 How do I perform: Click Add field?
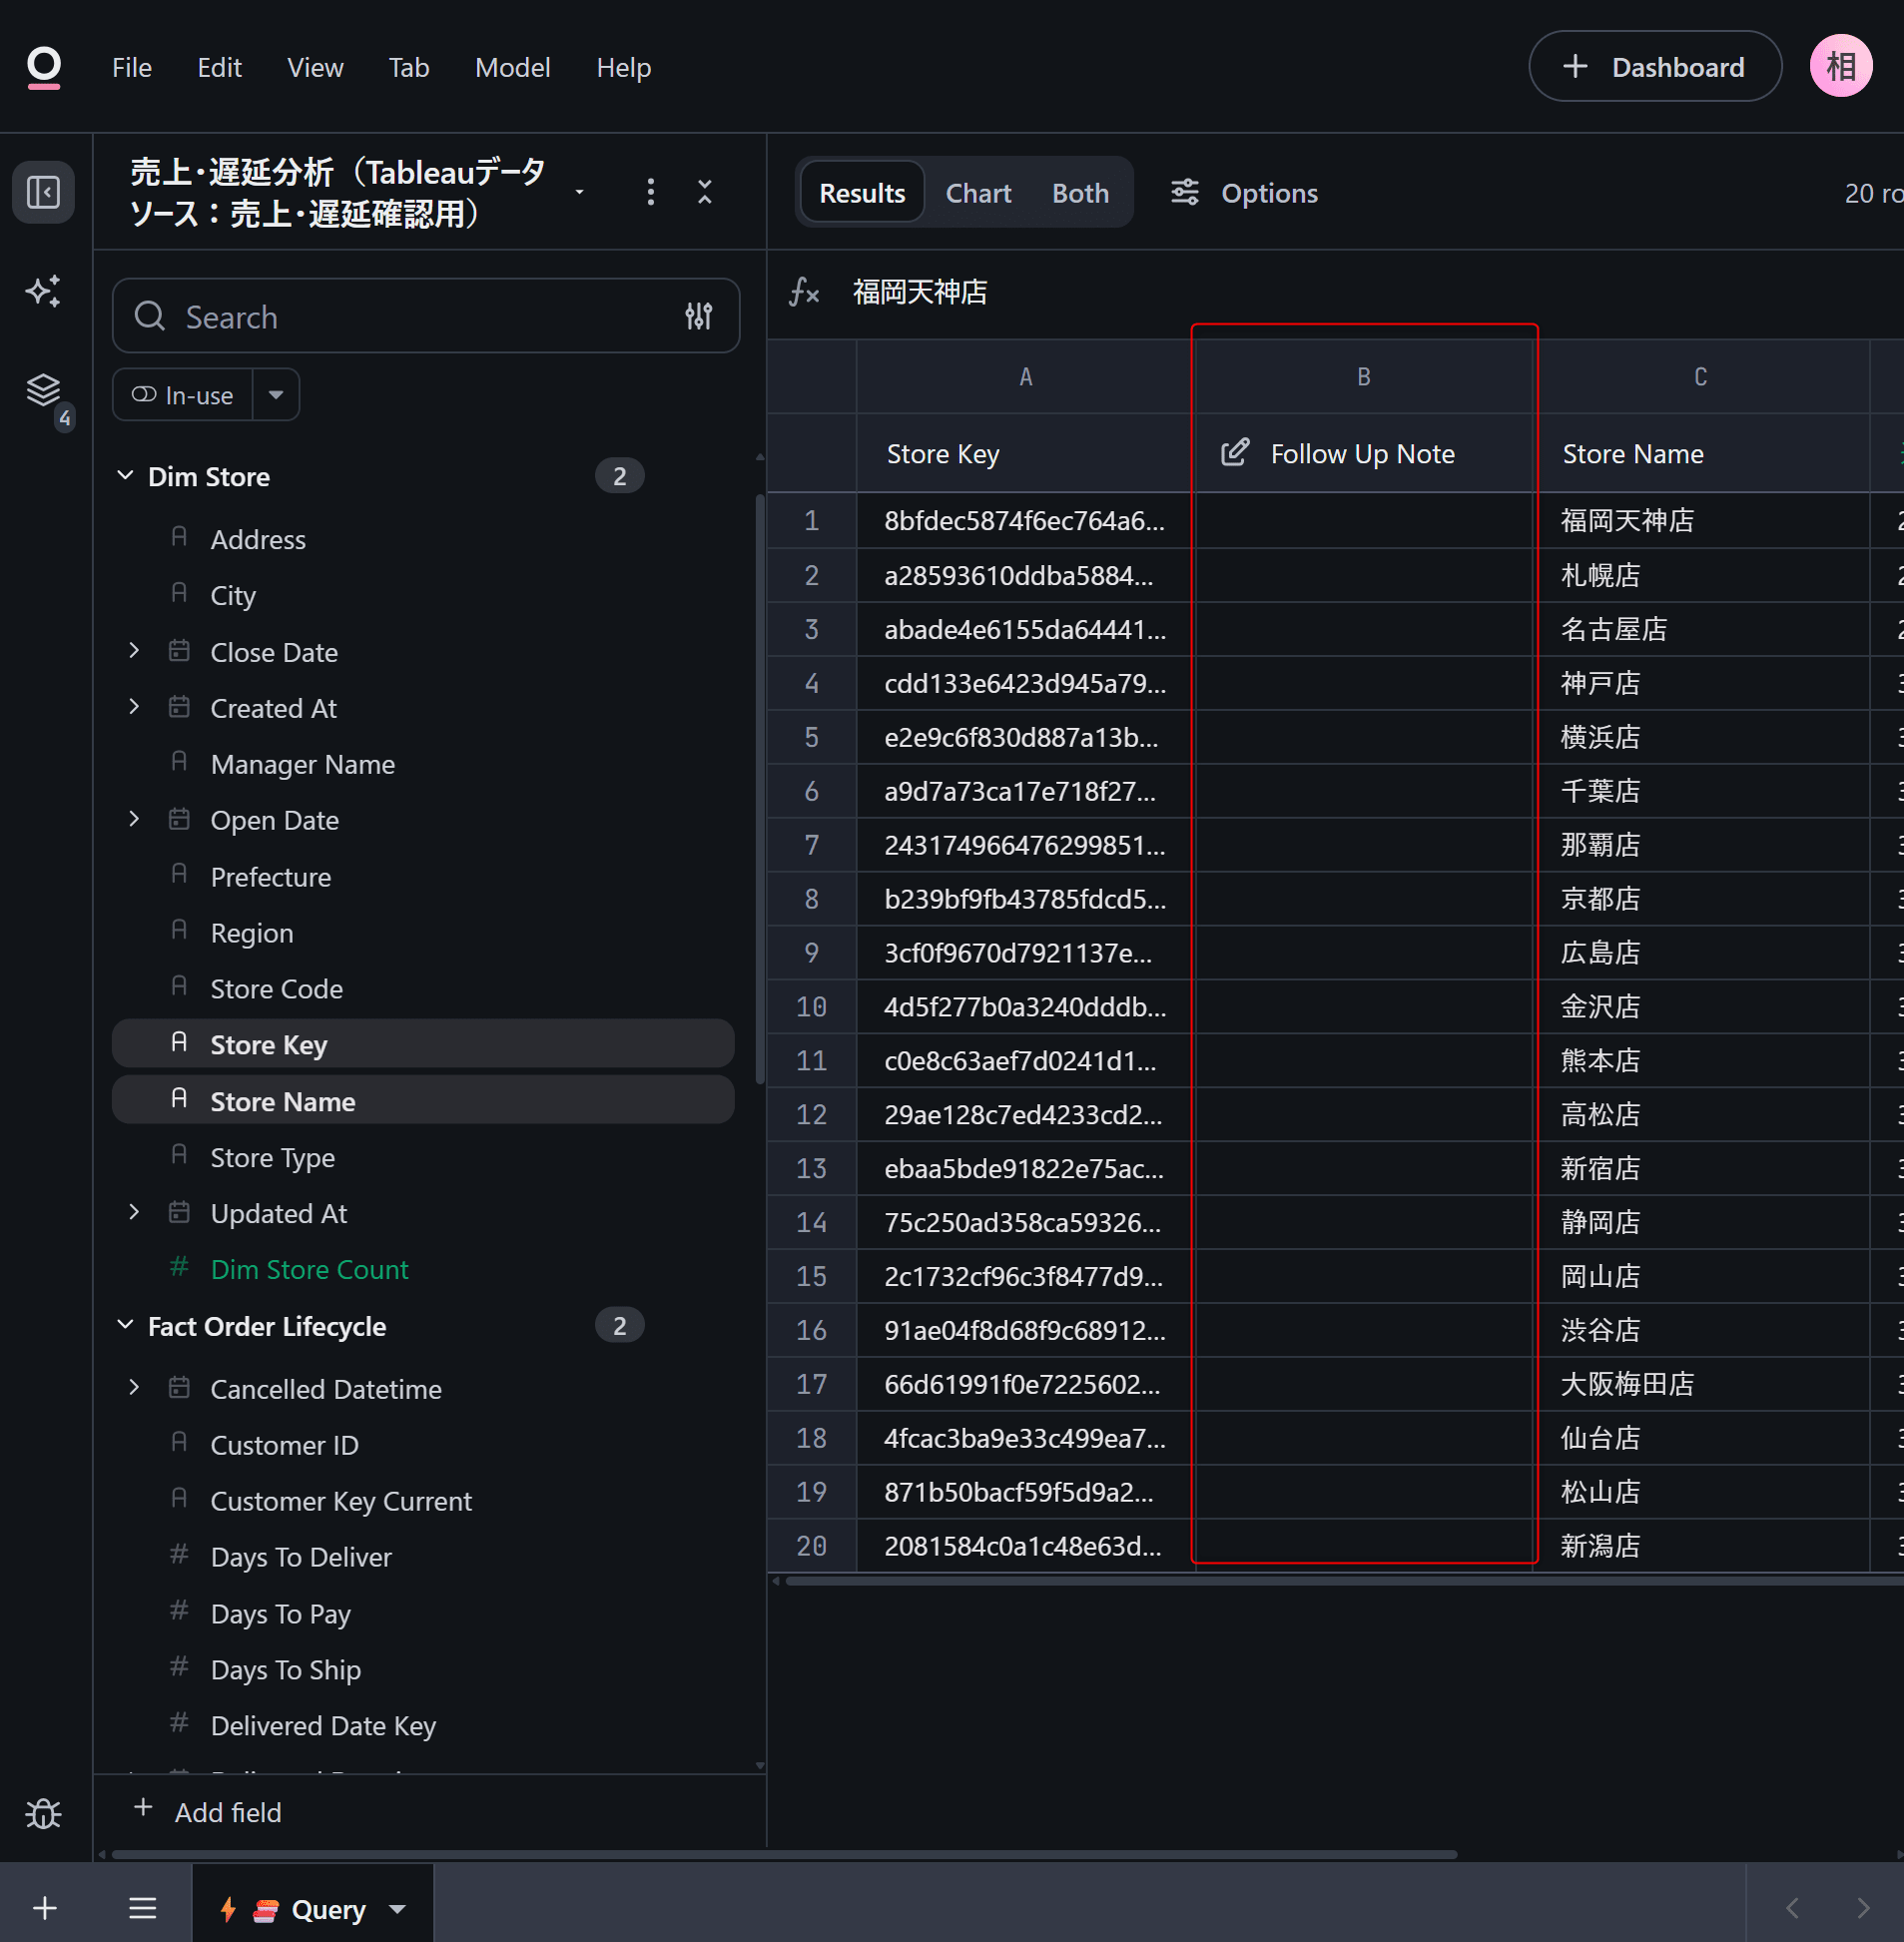pyautogui.click(x=208, y=1812)
